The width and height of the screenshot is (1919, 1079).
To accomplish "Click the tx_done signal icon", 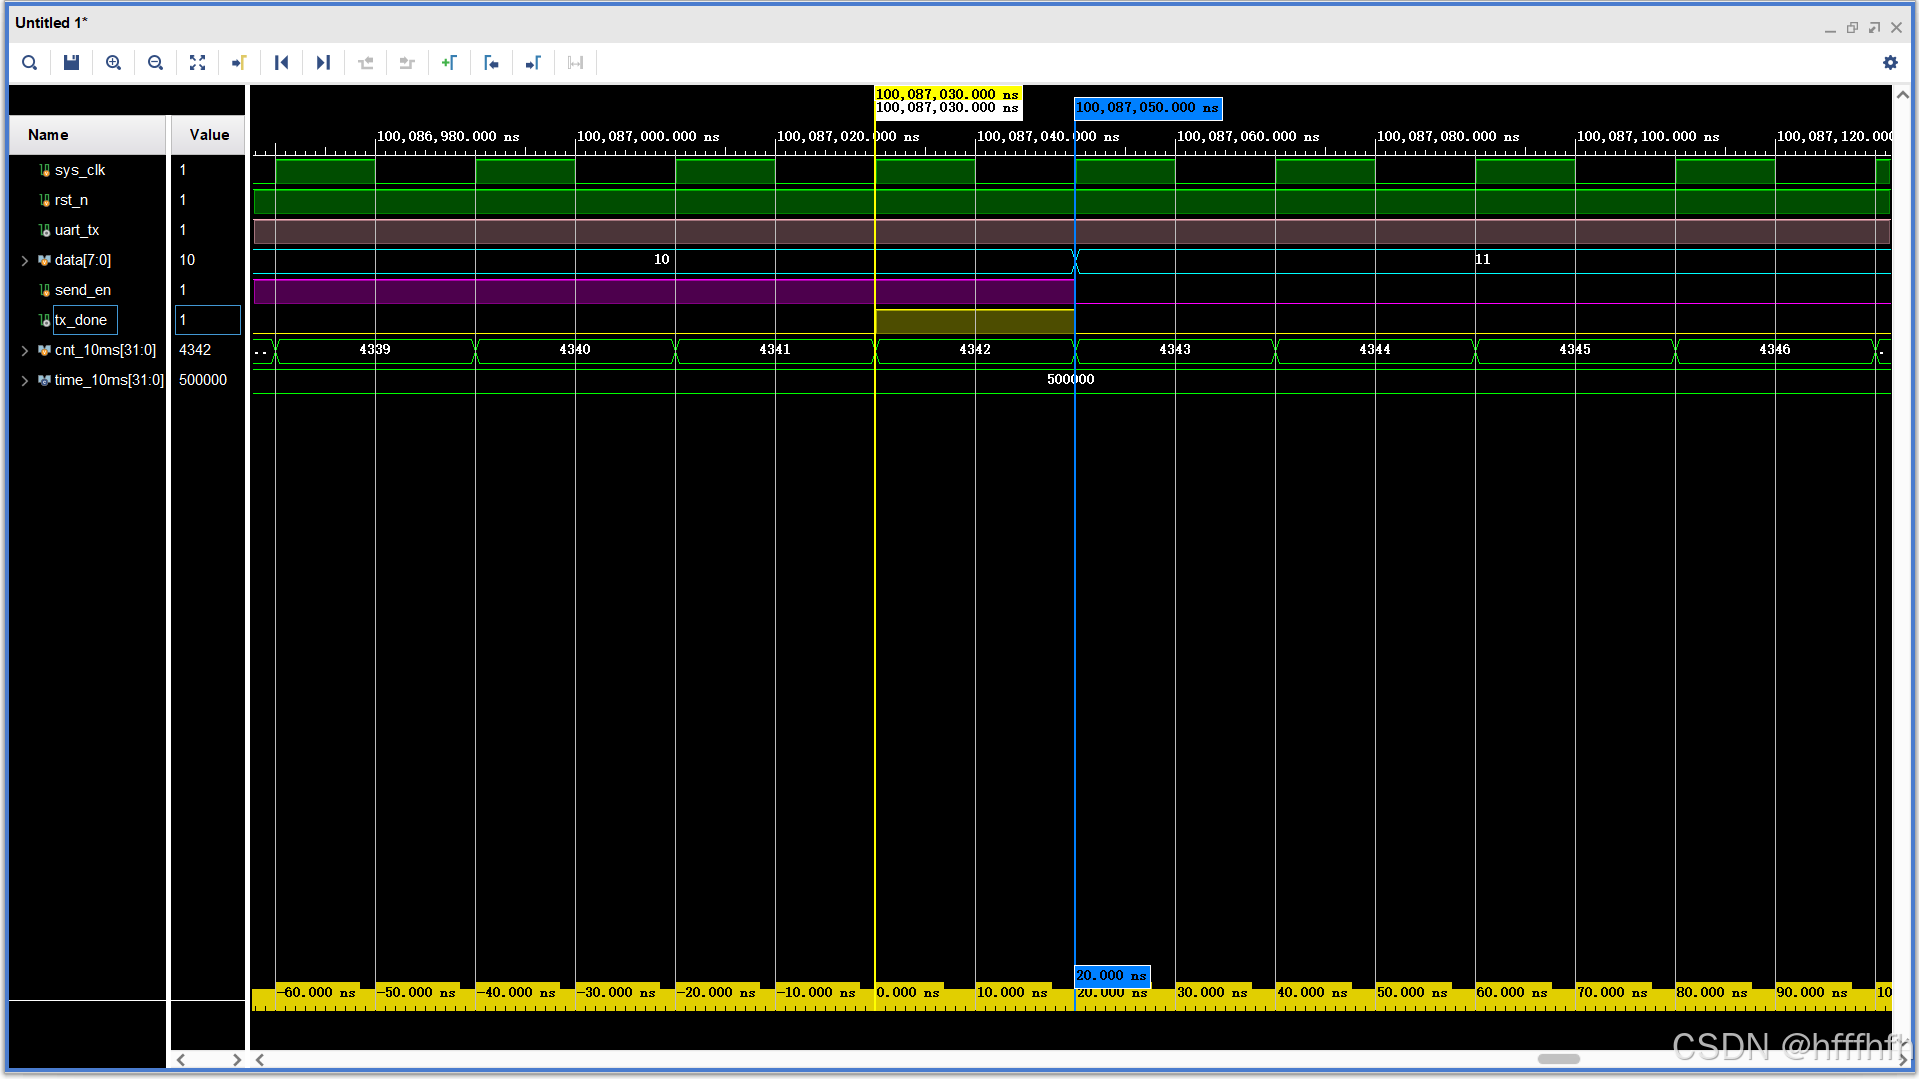I will [44, 321].
